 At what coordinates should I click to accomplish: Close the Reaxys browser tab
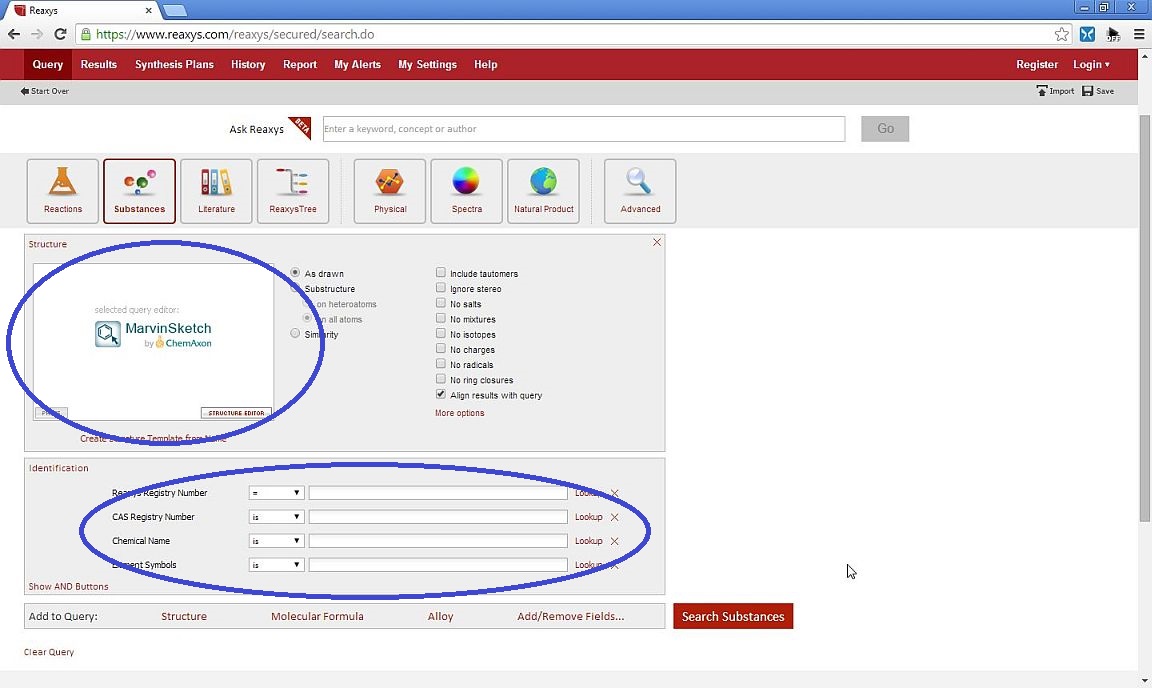coord(148,10)
